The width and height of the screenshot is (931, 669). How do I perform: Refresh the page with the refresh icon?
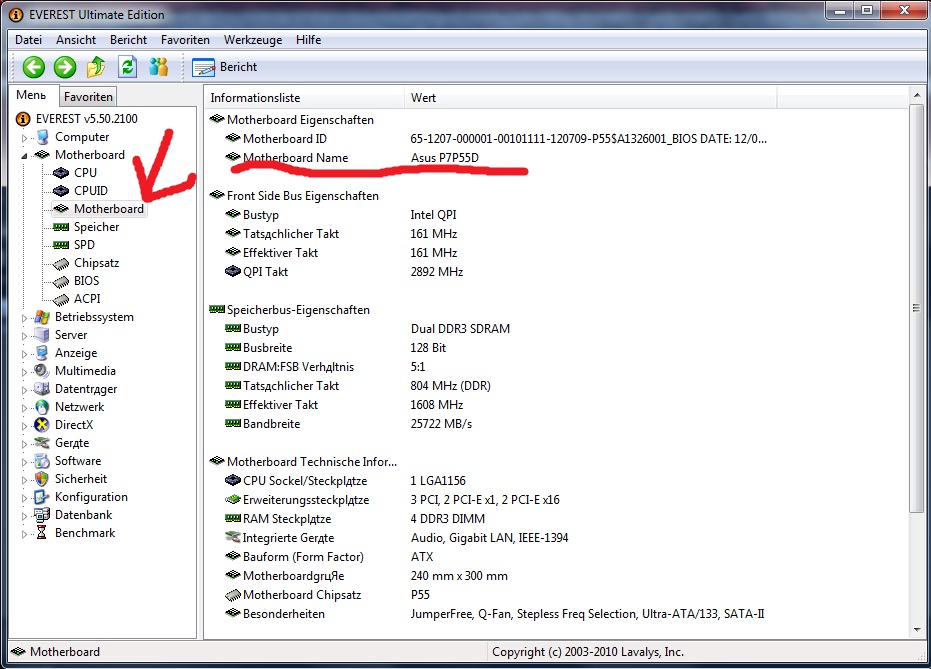127,67
